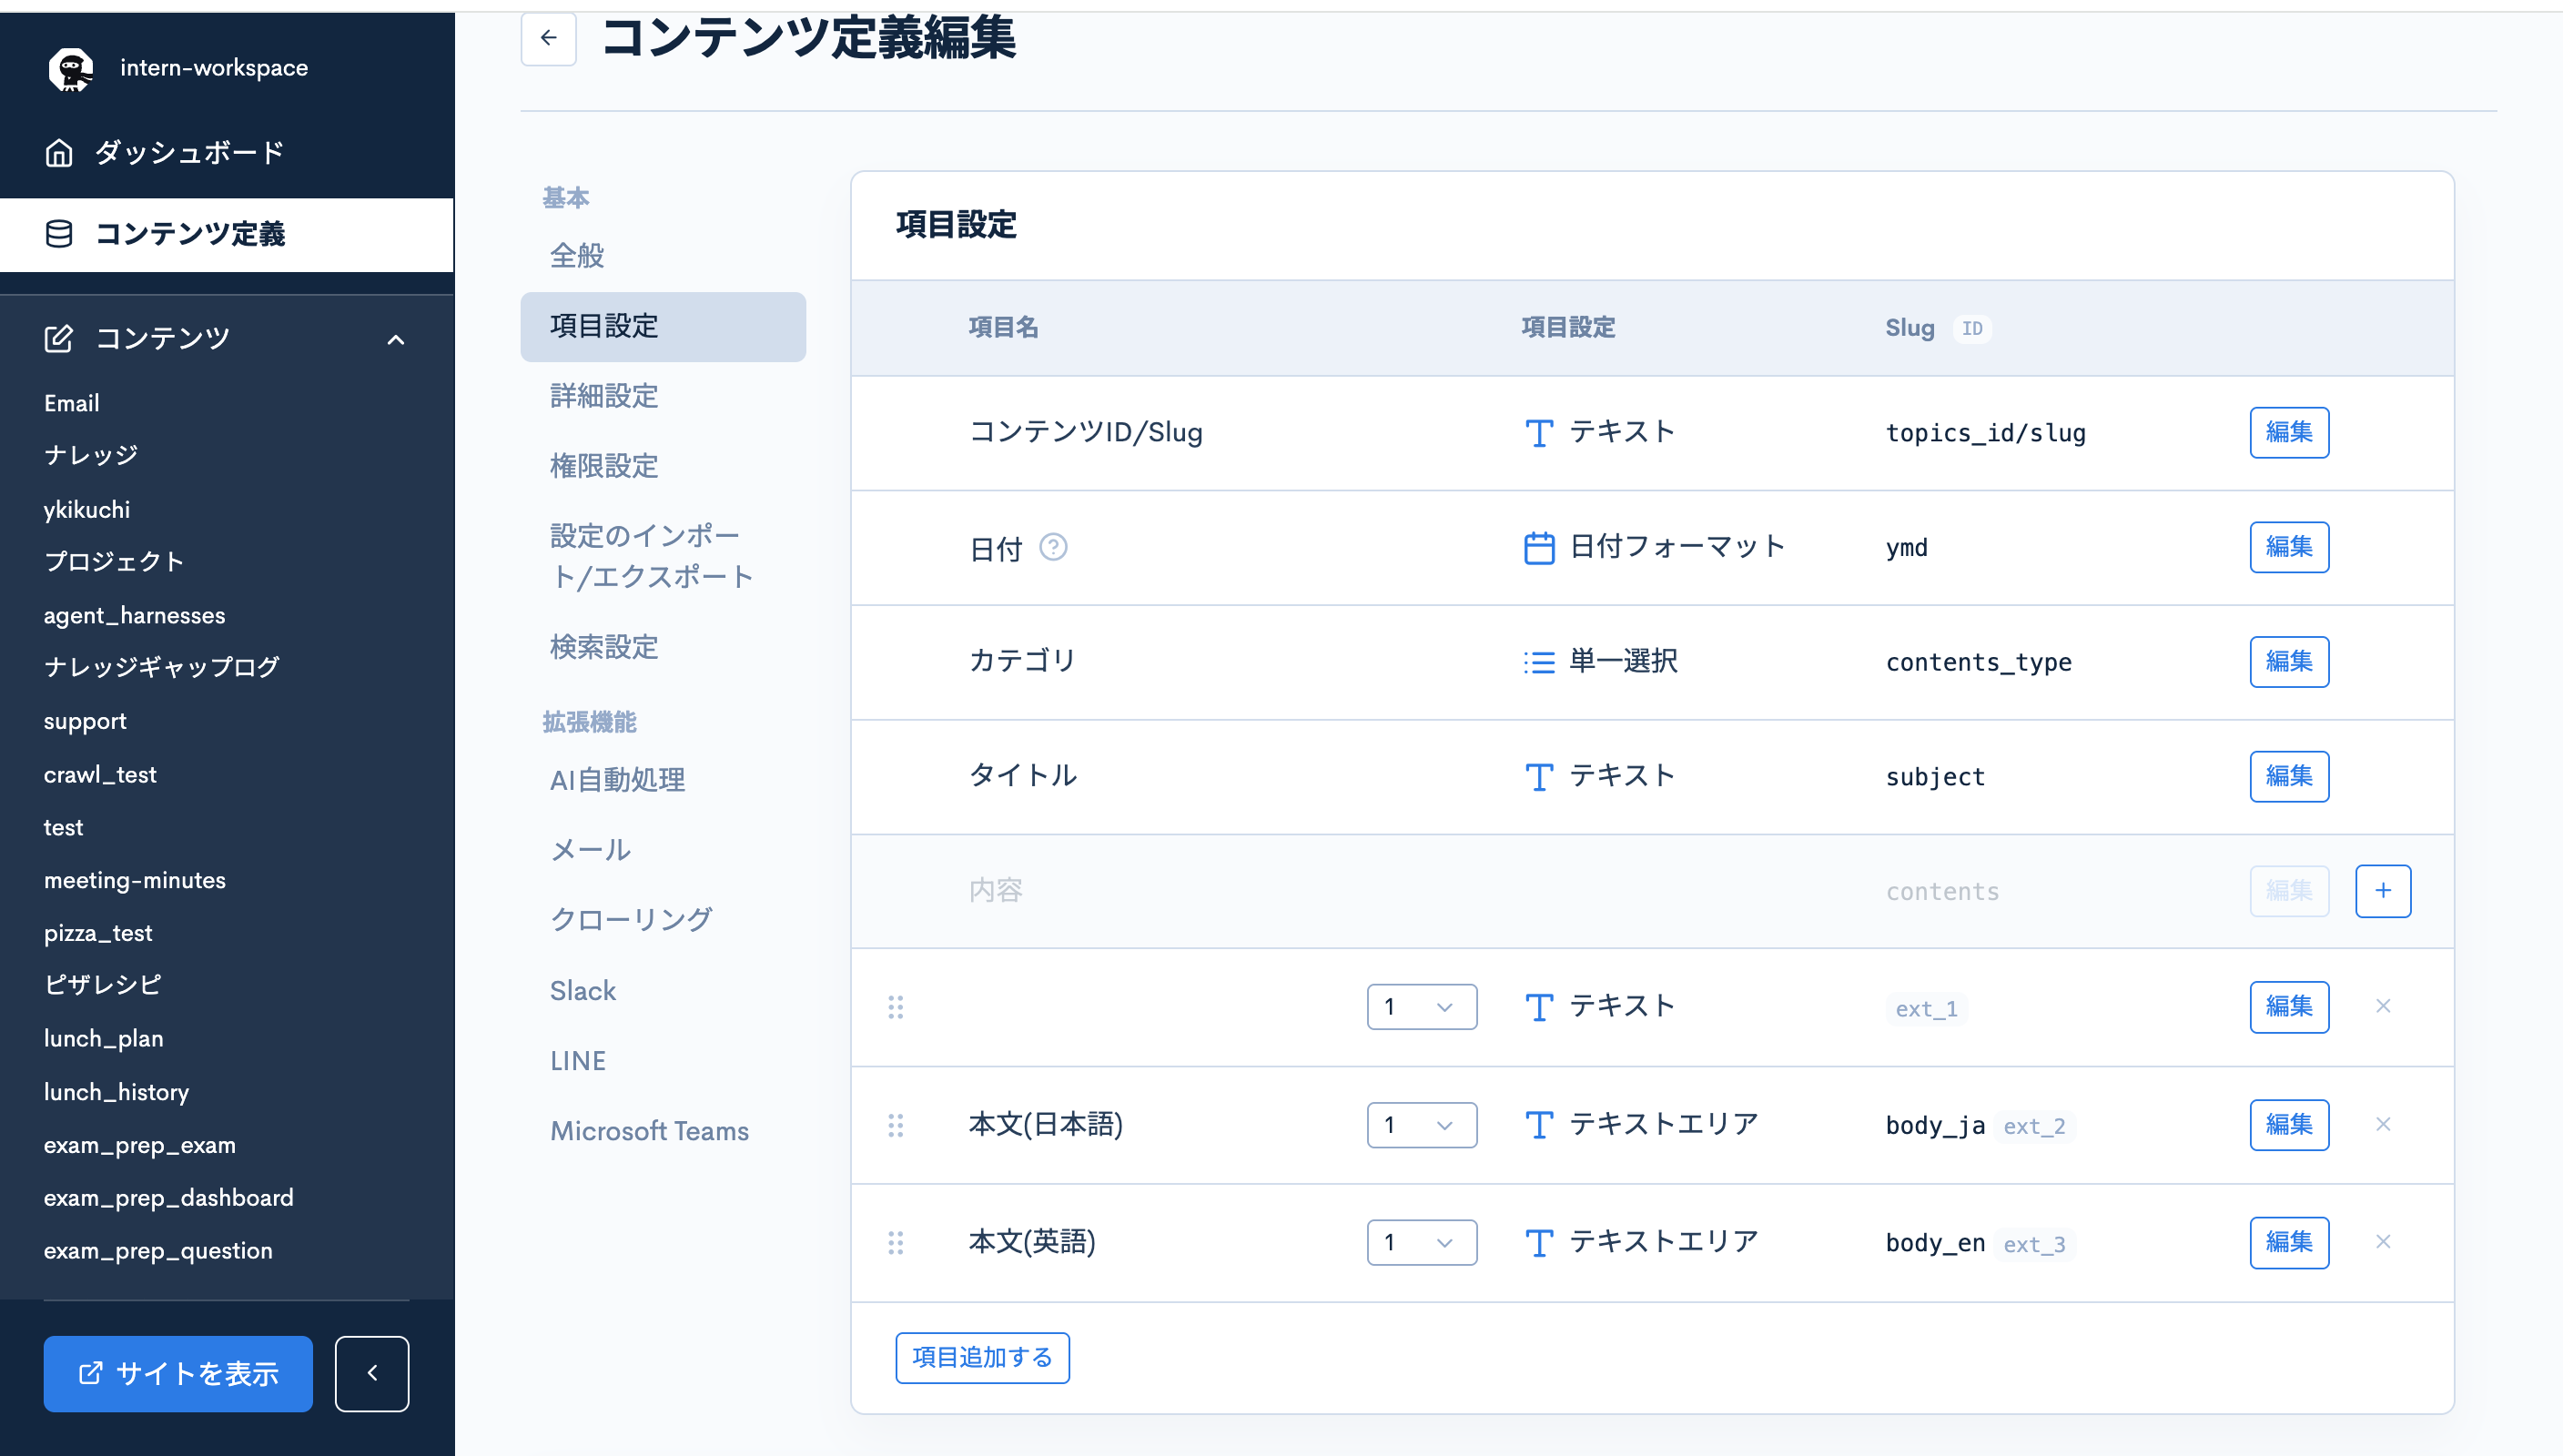This screenshot has width=2563, height=1456.
Task: Click the back arrow button beside page title
Action: (548, 38)
